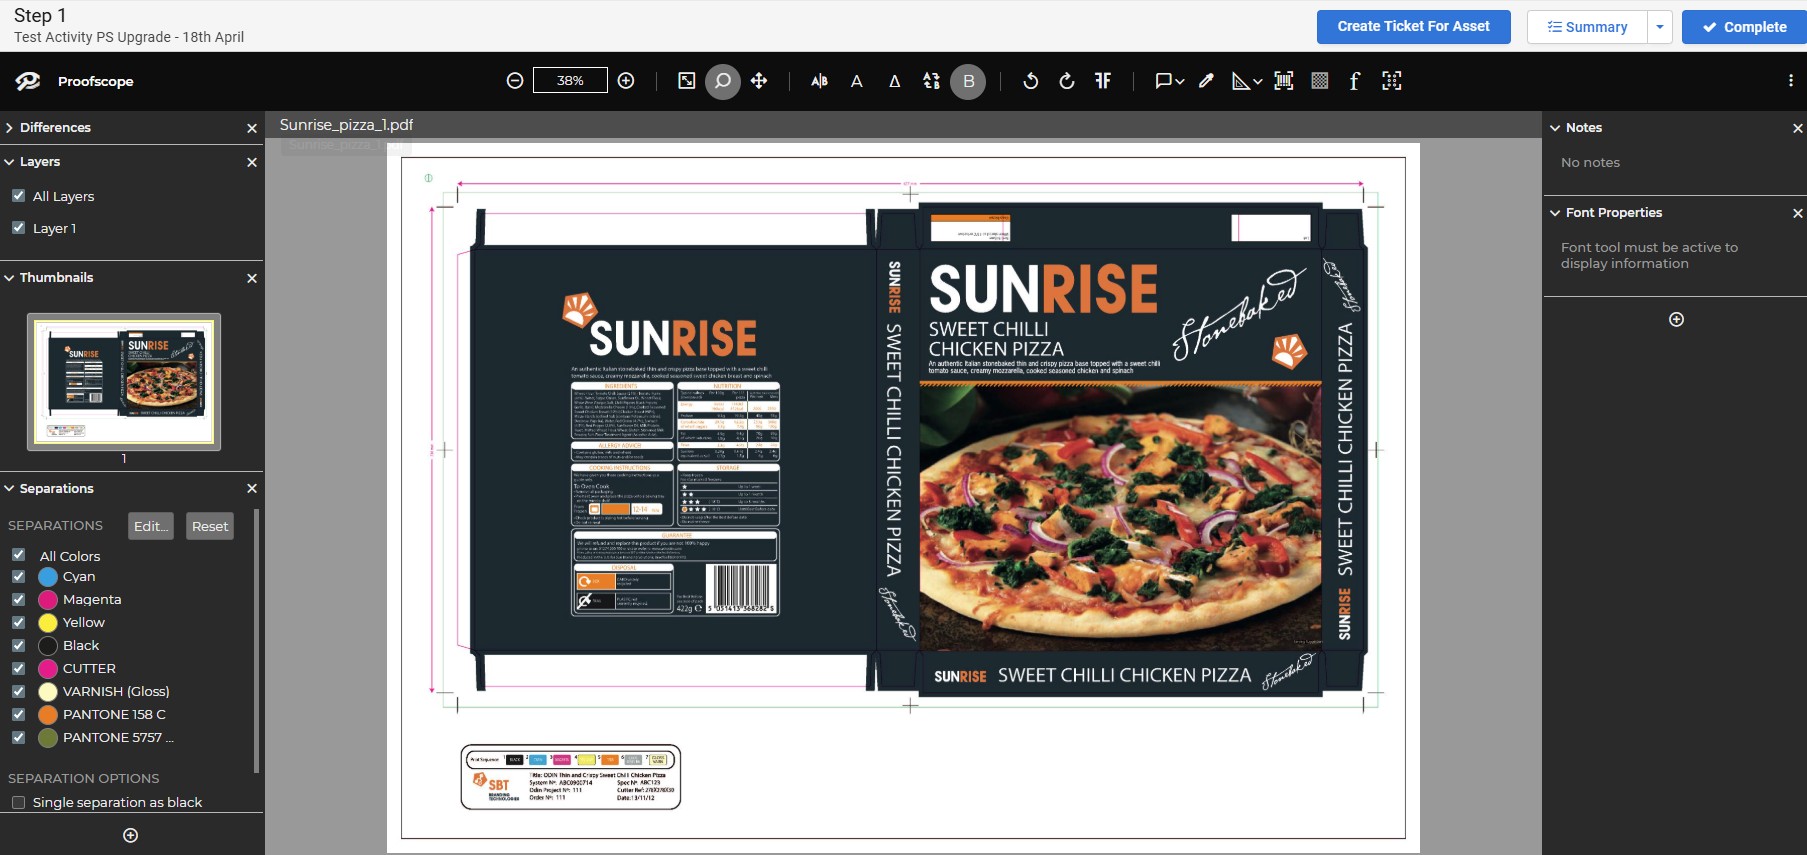
Task: Toggle the A/B swap view icon
Action: click(x=931, y=81)
